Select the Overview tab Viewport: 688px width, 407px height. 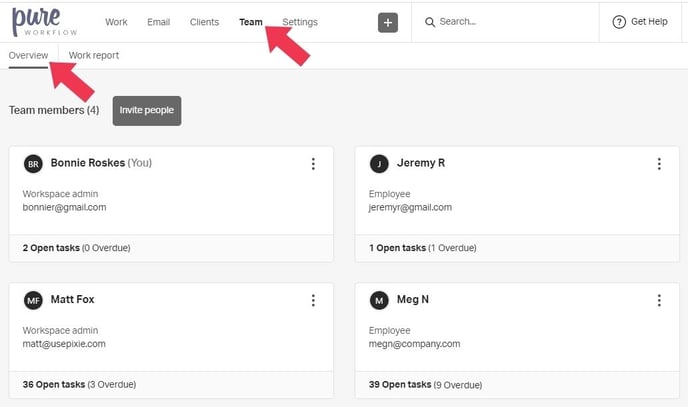click(28, 56)
